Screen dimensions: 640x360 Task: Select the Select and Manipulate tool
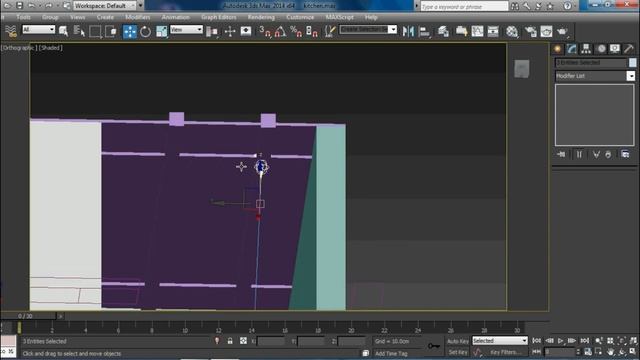tap(230, 31)
